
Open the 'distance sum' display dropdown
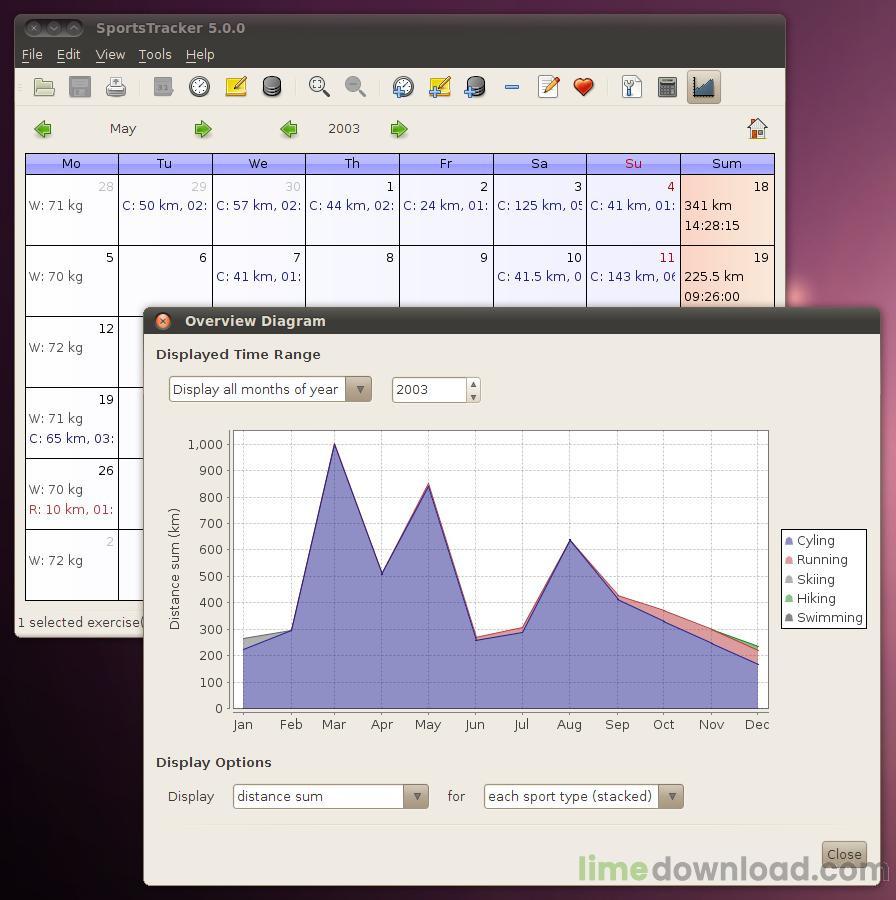[417, 796]
